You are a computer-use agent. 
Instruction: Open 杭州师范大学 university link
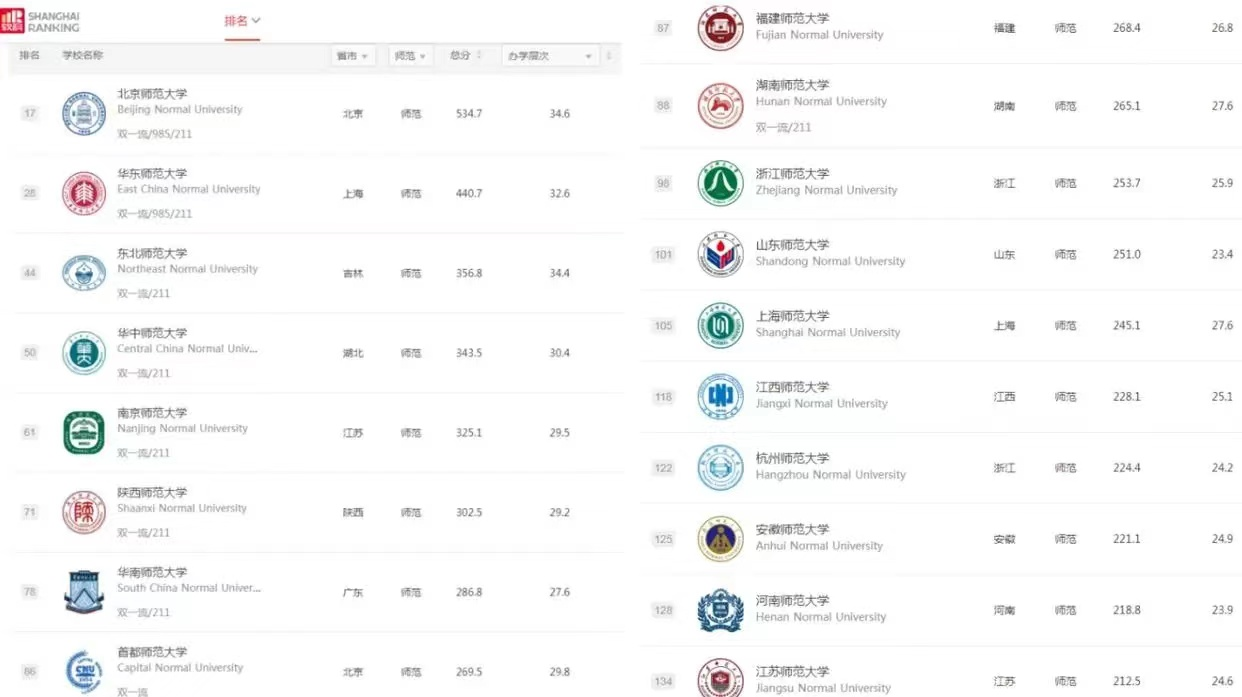pos(792,458)
